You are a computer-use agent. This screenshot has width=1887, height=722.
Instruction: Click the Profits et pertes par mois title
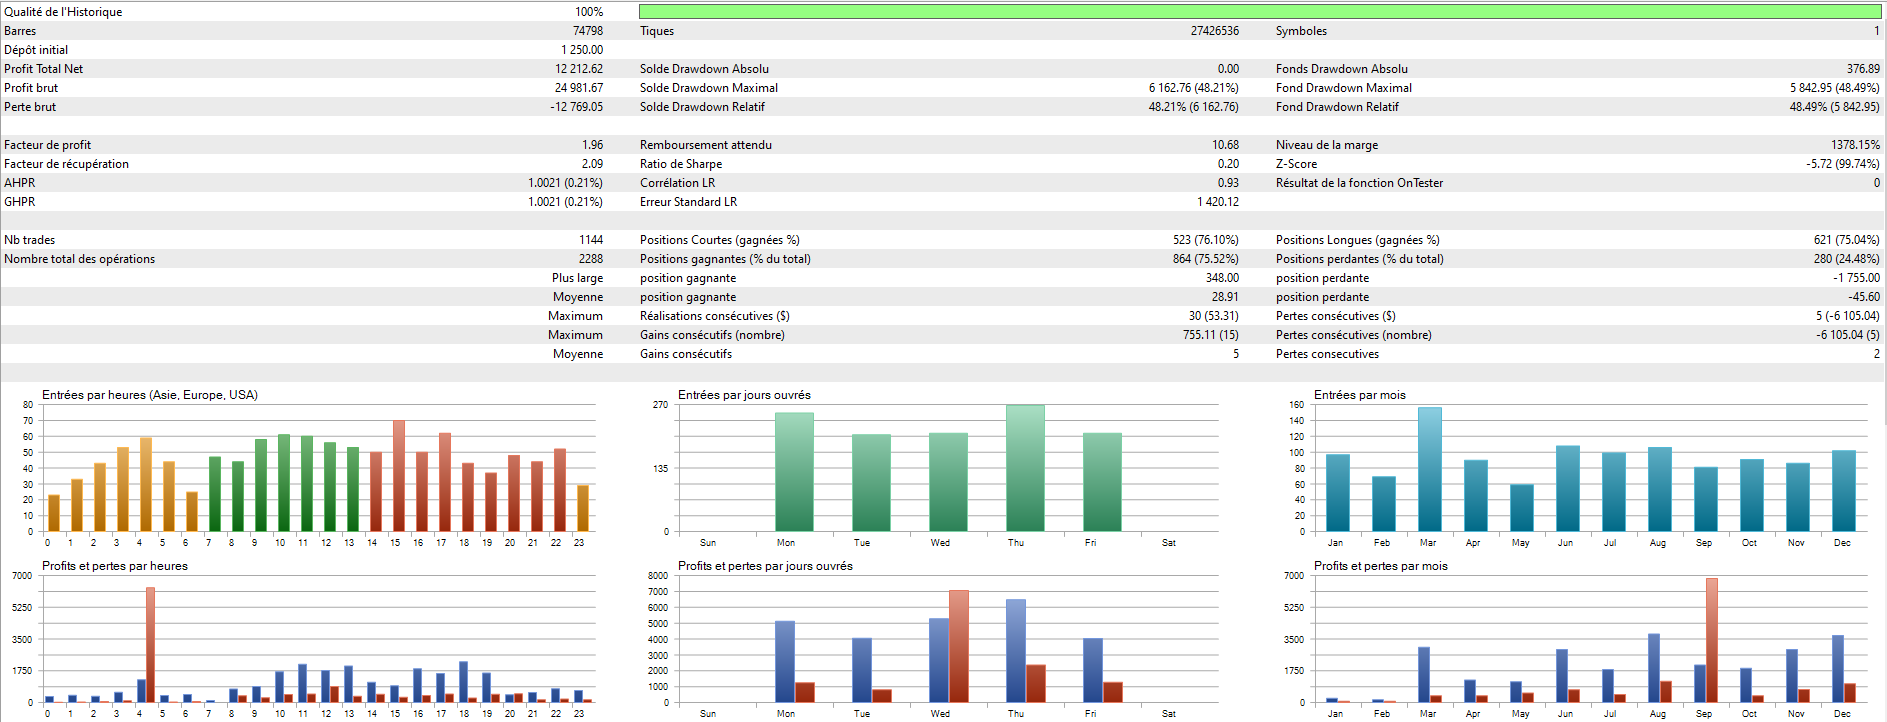click(x=1381, y=566)
